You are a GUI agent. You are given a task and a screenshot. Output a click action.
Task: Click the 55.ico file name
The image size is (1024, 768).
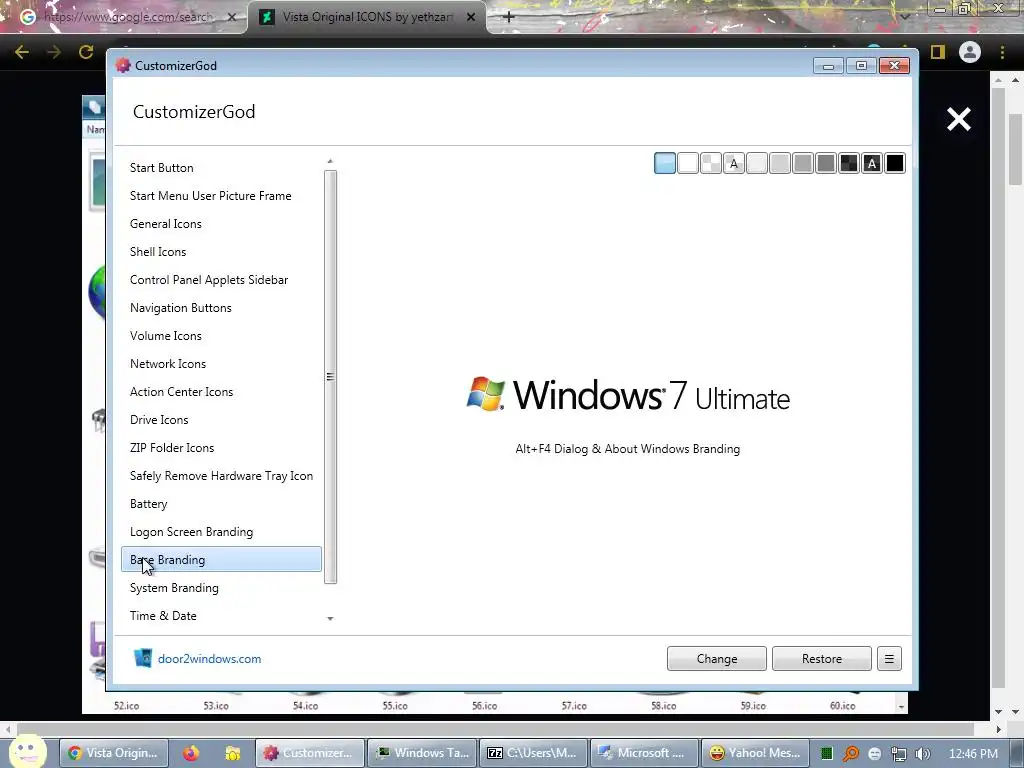(395, 706)
